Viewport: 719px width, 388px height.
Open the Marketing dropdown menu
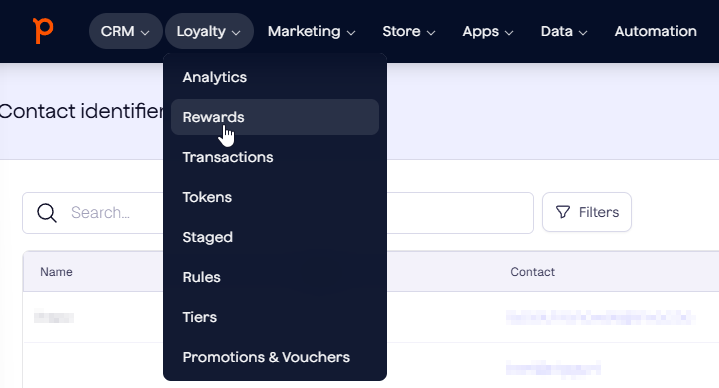[311, 31]
